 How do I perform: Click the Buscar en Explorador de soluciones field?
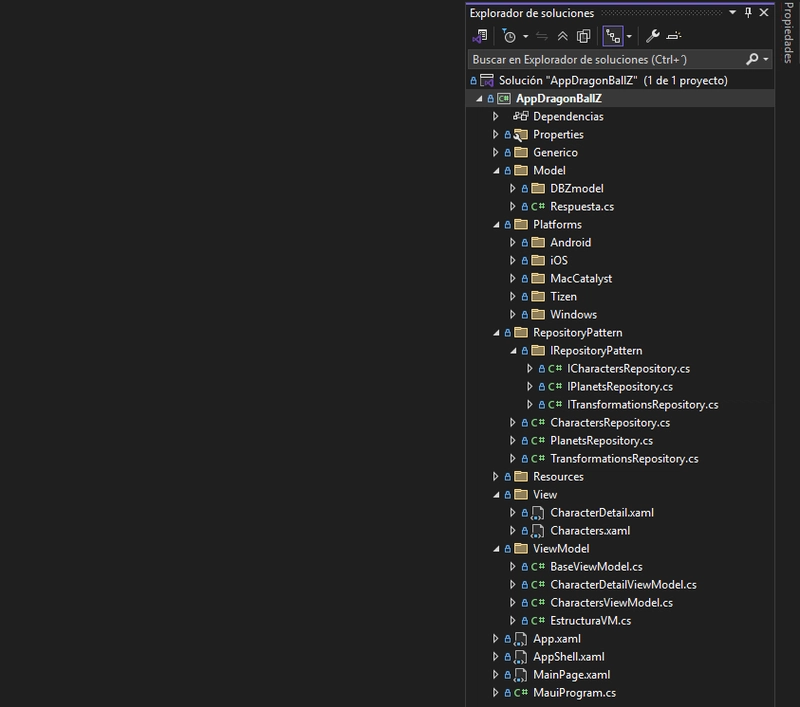coord(606,60)
